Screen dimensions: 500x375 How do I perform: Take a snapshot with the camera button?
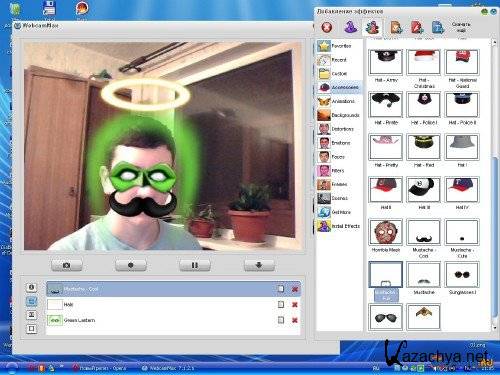click(x=66, y=265)
